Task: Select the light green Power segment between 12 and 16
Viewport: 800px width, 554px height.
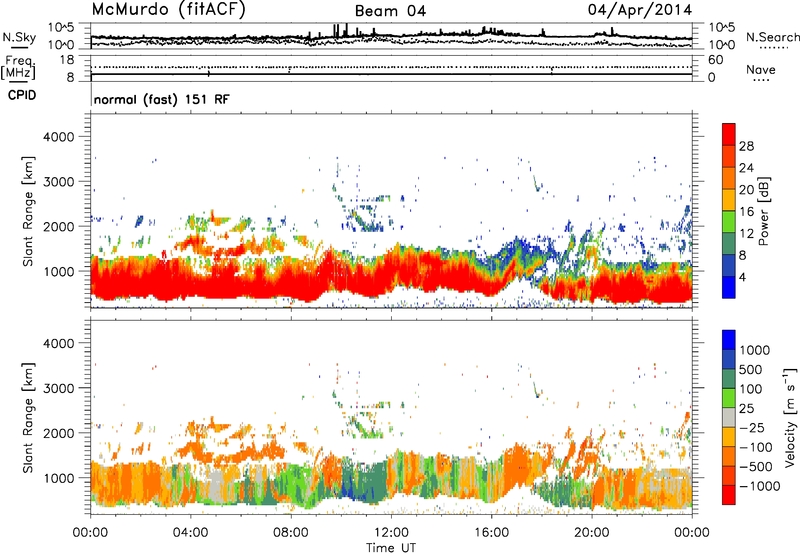Action: click(x=729, y=221)
